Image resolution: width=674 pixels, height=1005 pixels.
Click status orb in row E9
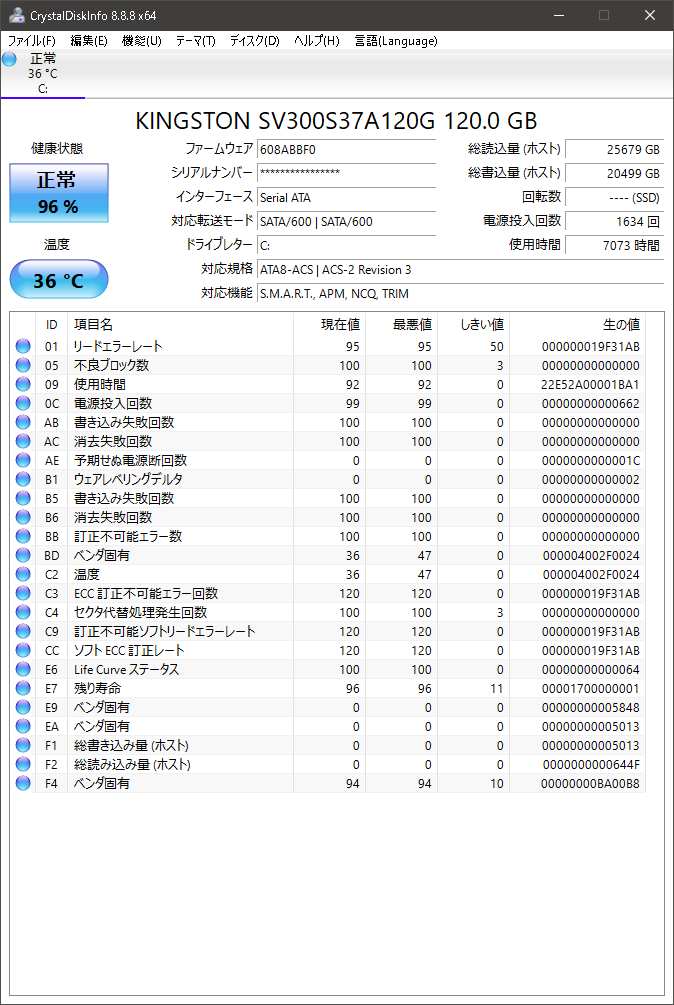pos(23,708)
